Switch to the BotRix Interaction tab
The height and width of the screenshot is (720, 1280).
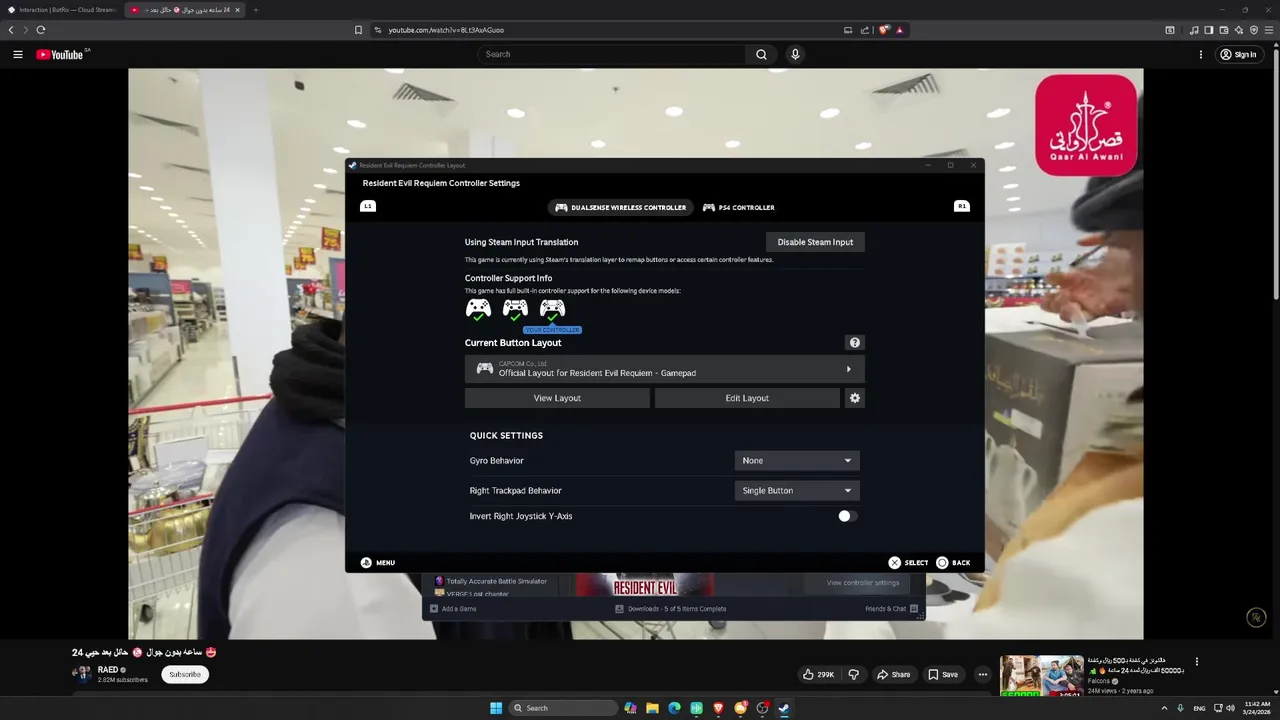point(62,10)
